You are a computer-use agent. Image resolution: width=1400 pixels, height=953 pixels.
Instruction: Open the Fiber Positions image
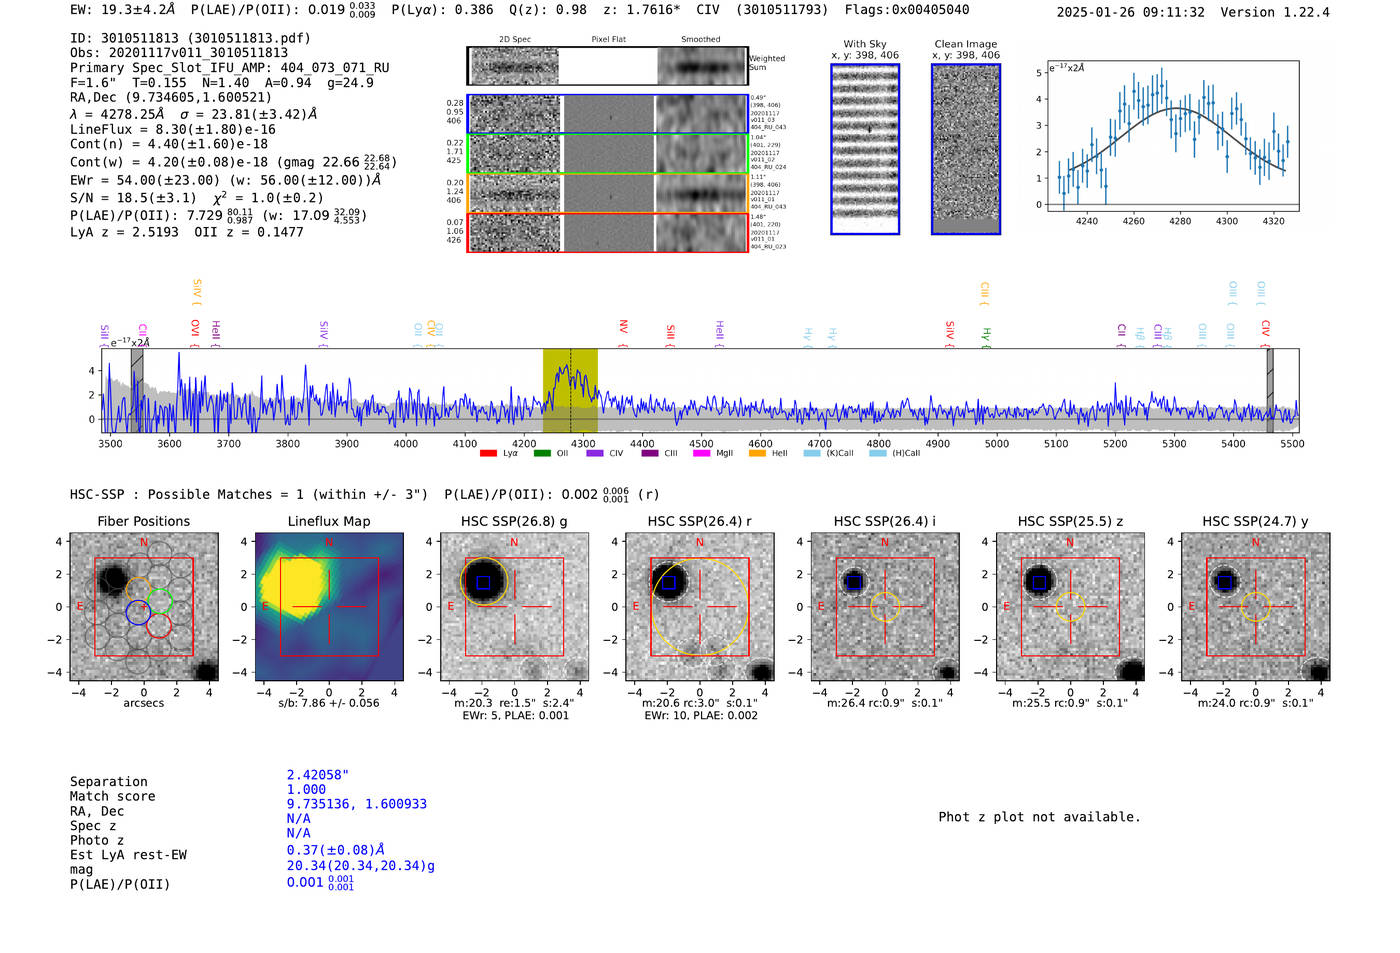[x=144, y=607]
